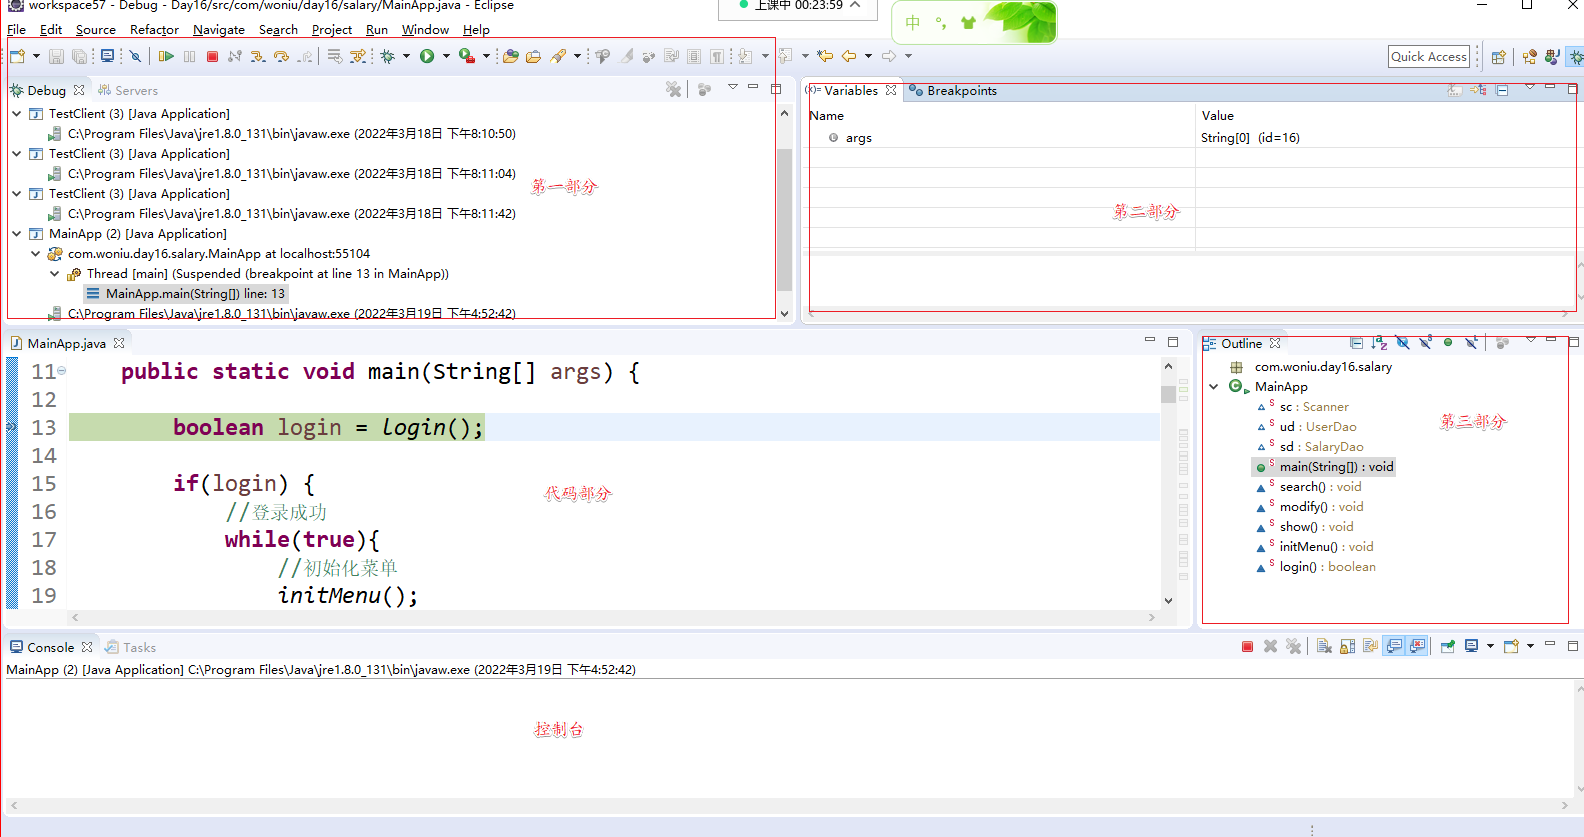Open the Open Console dropdown arrow
Screen dimensions: 1584x837
click(x=1530, y=646)
